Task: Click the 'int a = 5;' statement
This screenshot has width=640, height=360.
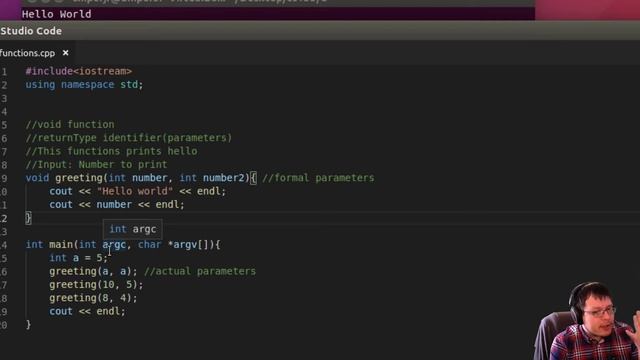Action: [78, 258]
